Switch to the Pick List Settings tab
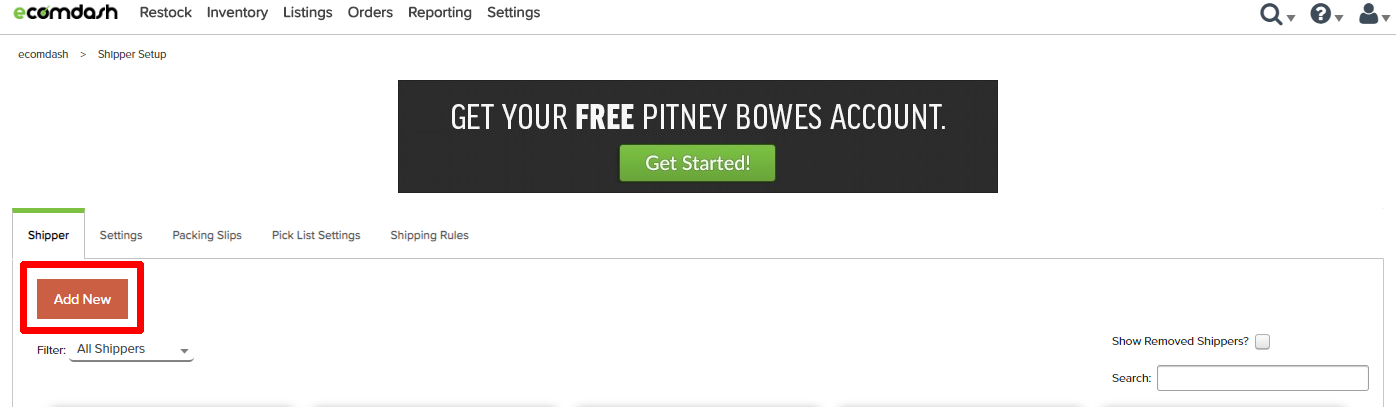Screen dimensions: 1396x407 tap(316, 235)
